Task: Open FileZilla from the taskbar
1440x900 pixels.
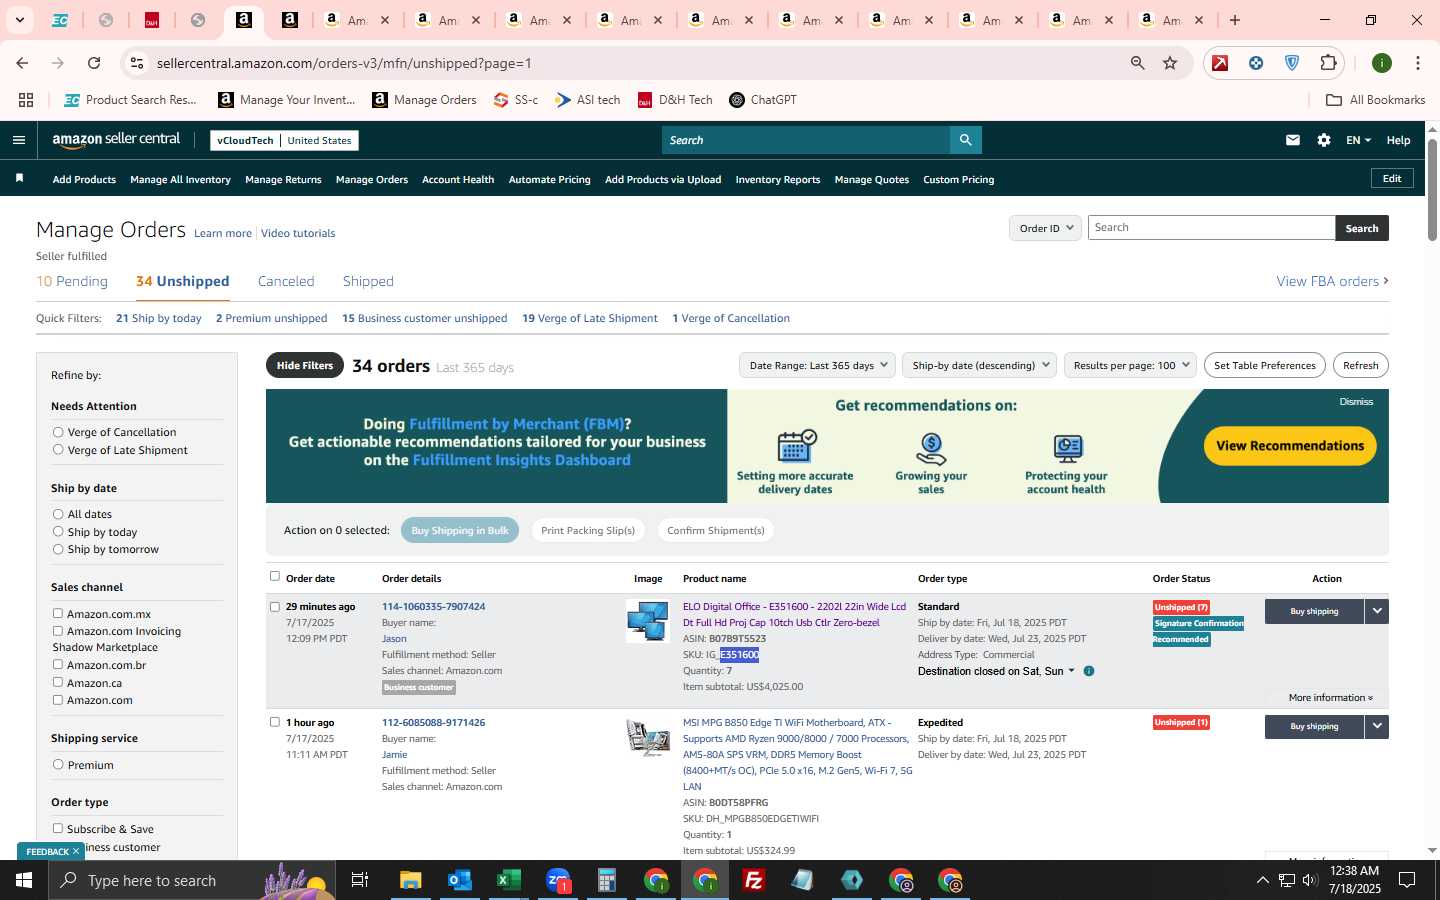Action: point(754,880)
